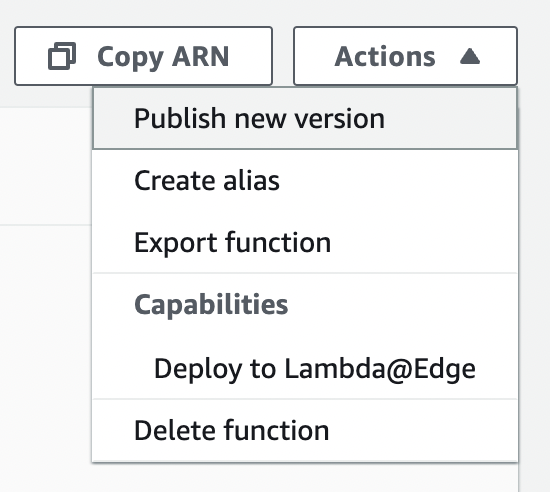
Task: Click the Actions button label text
Action: 385,56
